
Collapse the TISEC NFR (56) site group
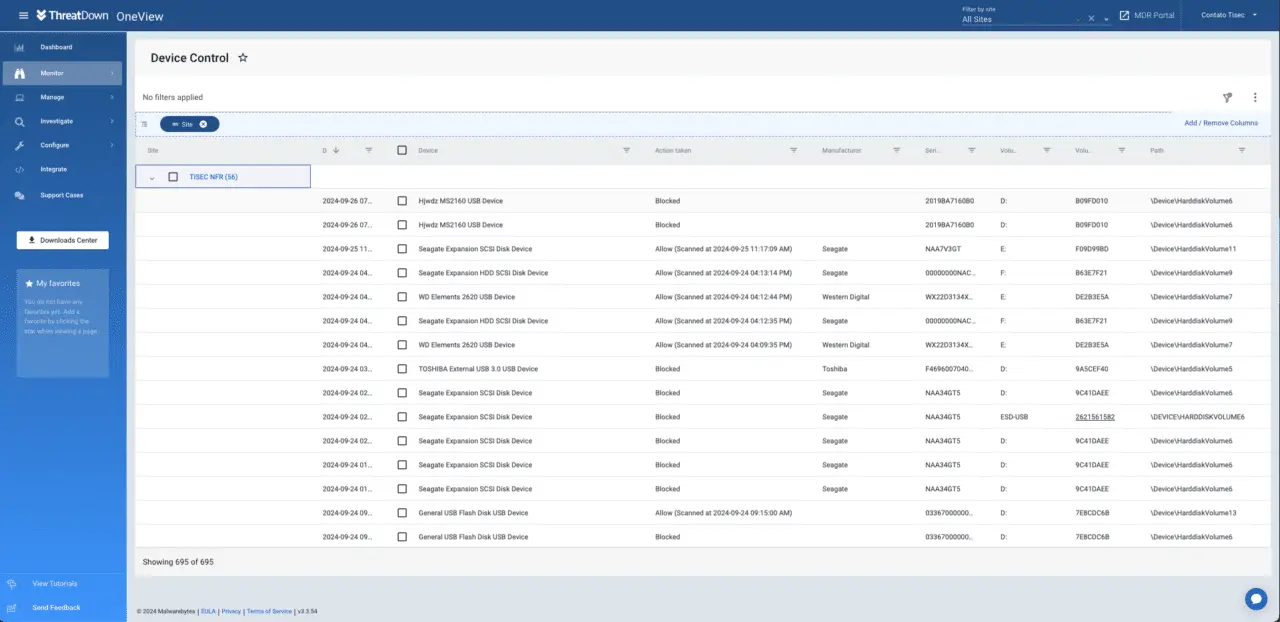[152, 176]
